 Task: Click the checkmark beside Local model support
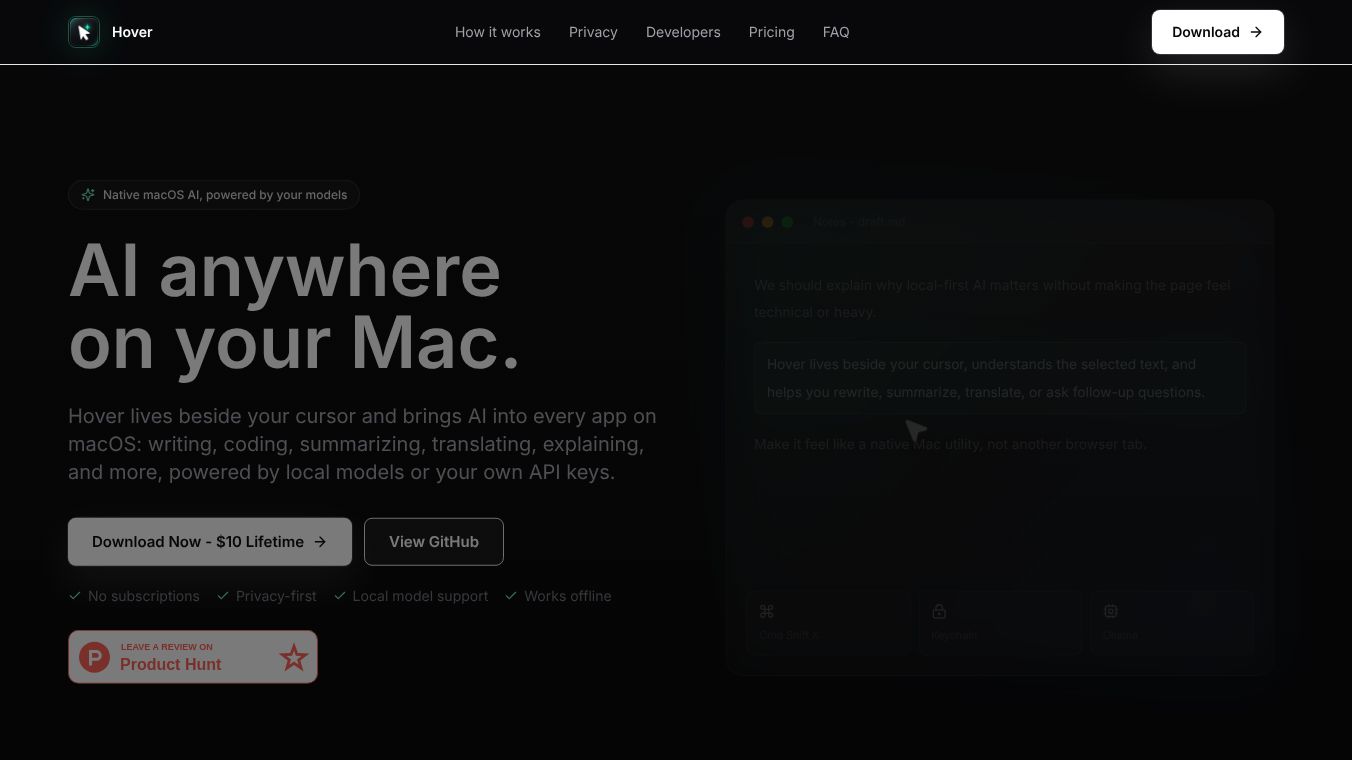pyautogui.click(x=340, y=596)
